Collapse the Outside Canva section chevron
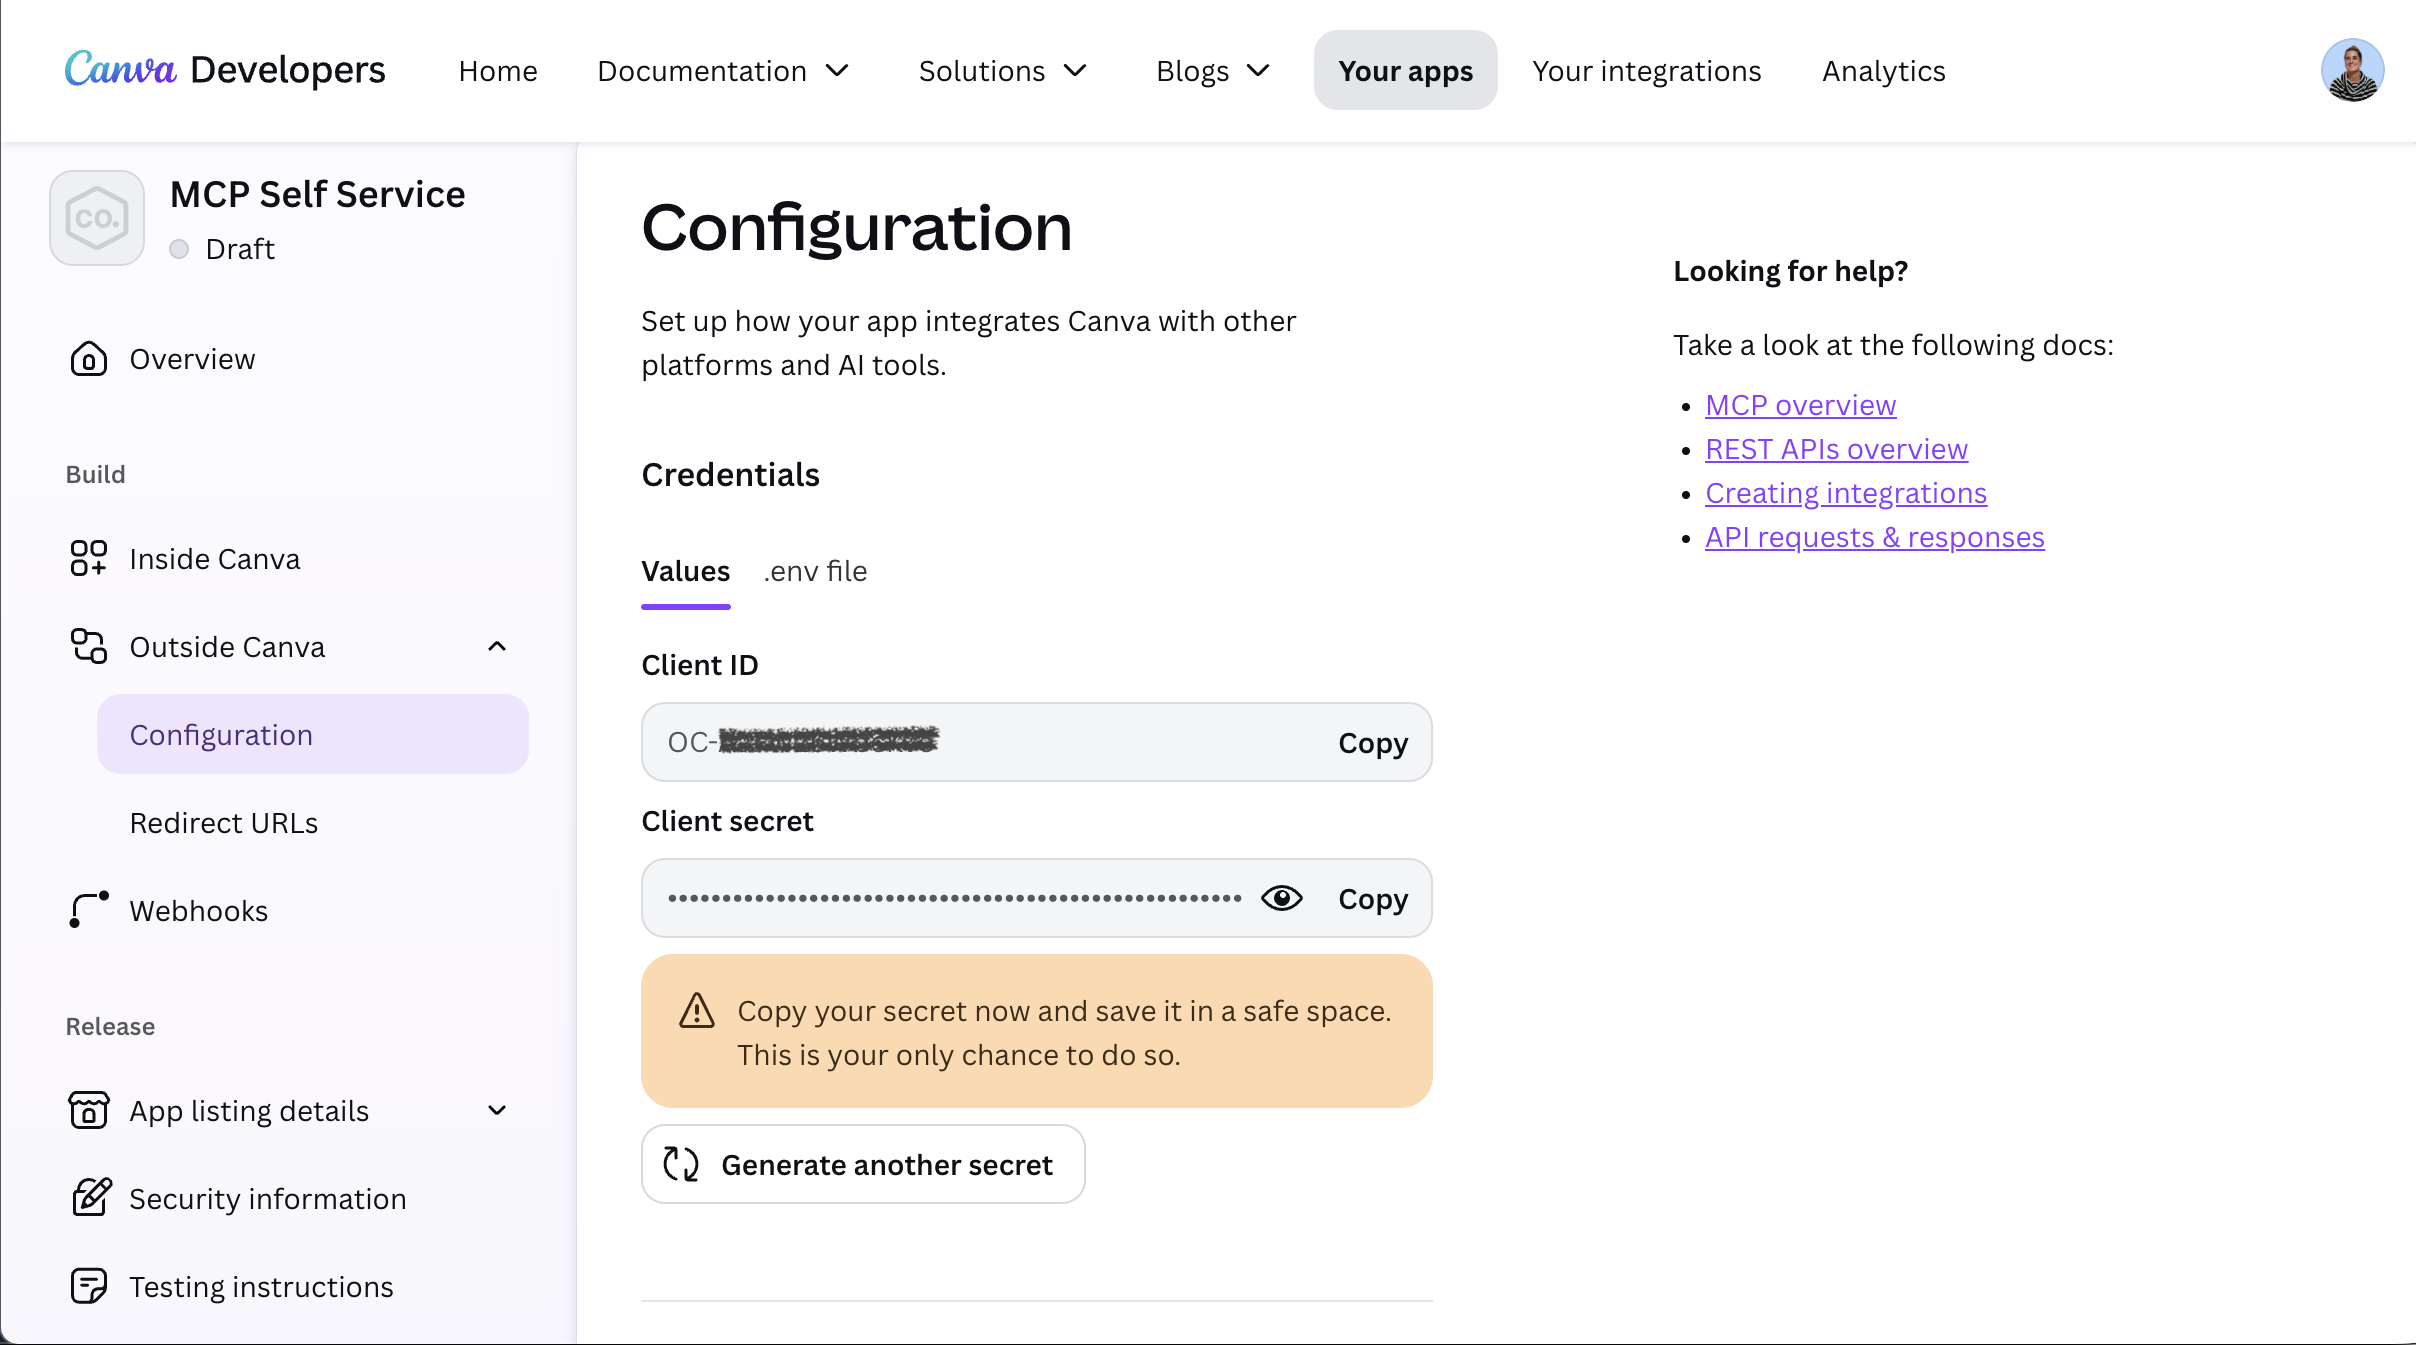Screen dimensions: 2416x1345 (497, 647)
